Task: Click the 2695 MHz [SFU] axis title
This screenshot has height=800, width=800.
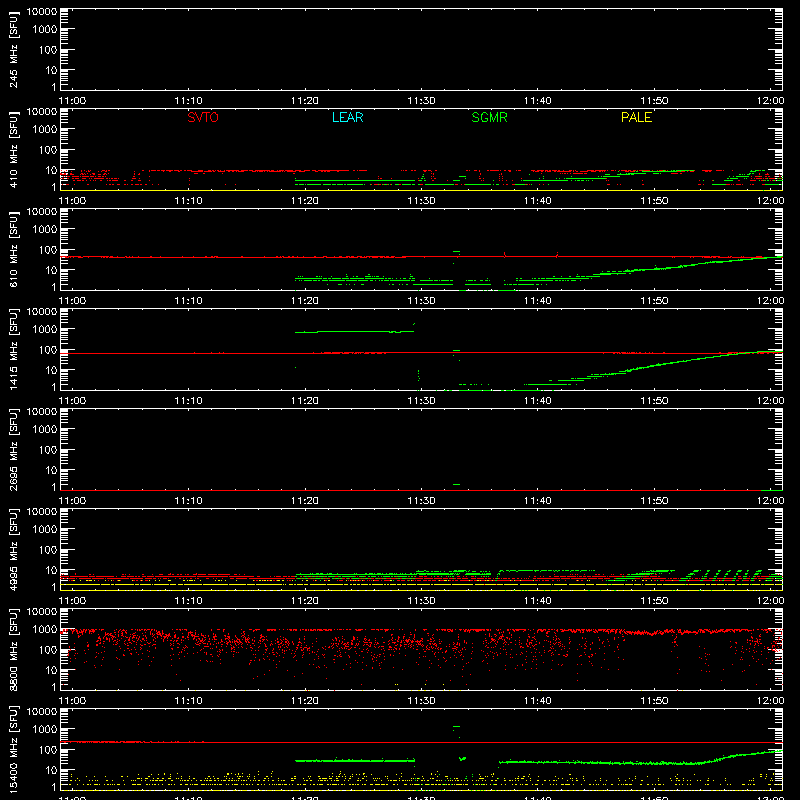Action: (13, 449)
